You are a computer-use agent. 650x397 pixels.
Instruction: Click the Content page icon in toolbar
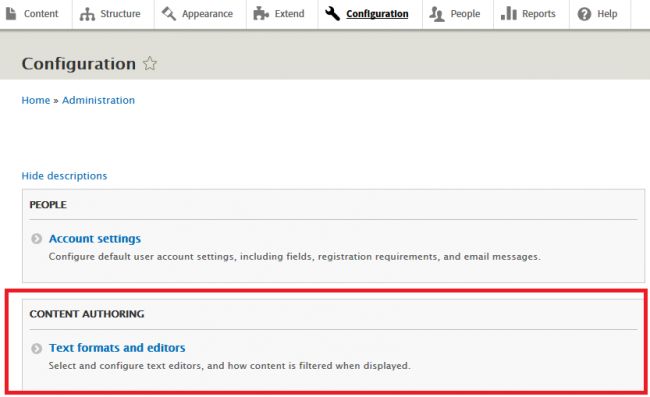tap(11, 13)
